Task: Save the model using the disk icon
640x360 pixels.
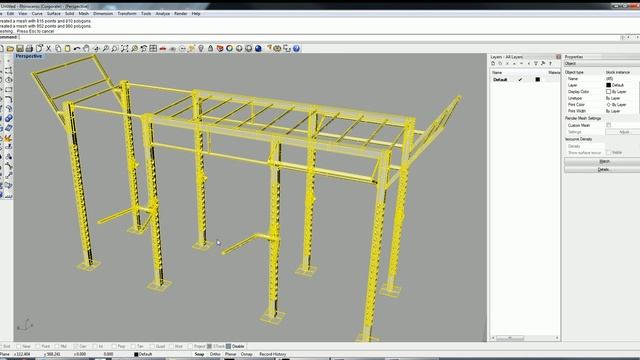Action: [20, 49]
